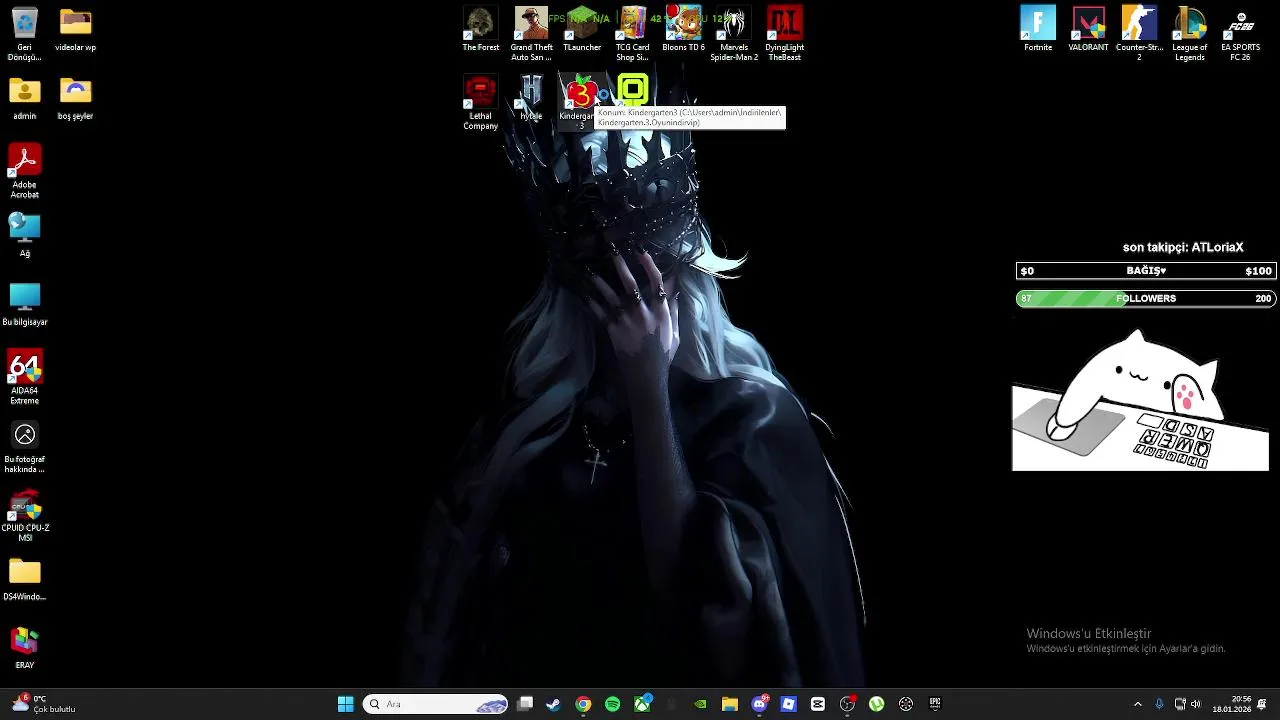Click the Ara taskbar search box
The width and height of the screenshot is (1280, 720).
coord(436,704)
